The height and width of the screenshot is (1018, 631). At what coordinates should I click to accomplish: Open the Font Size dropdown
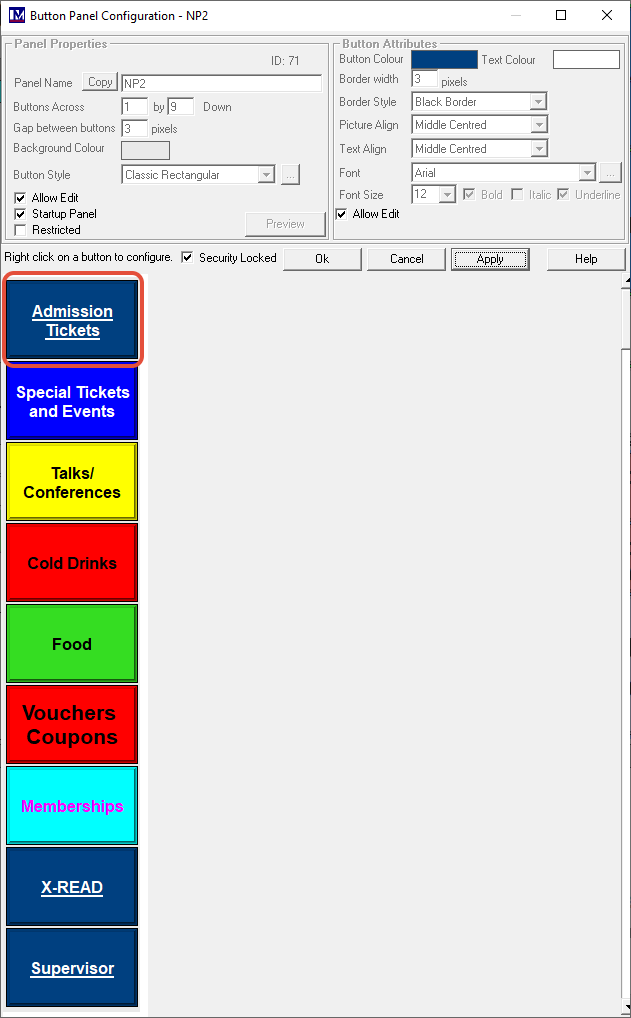pyautogui.click(x=448, y=194)
